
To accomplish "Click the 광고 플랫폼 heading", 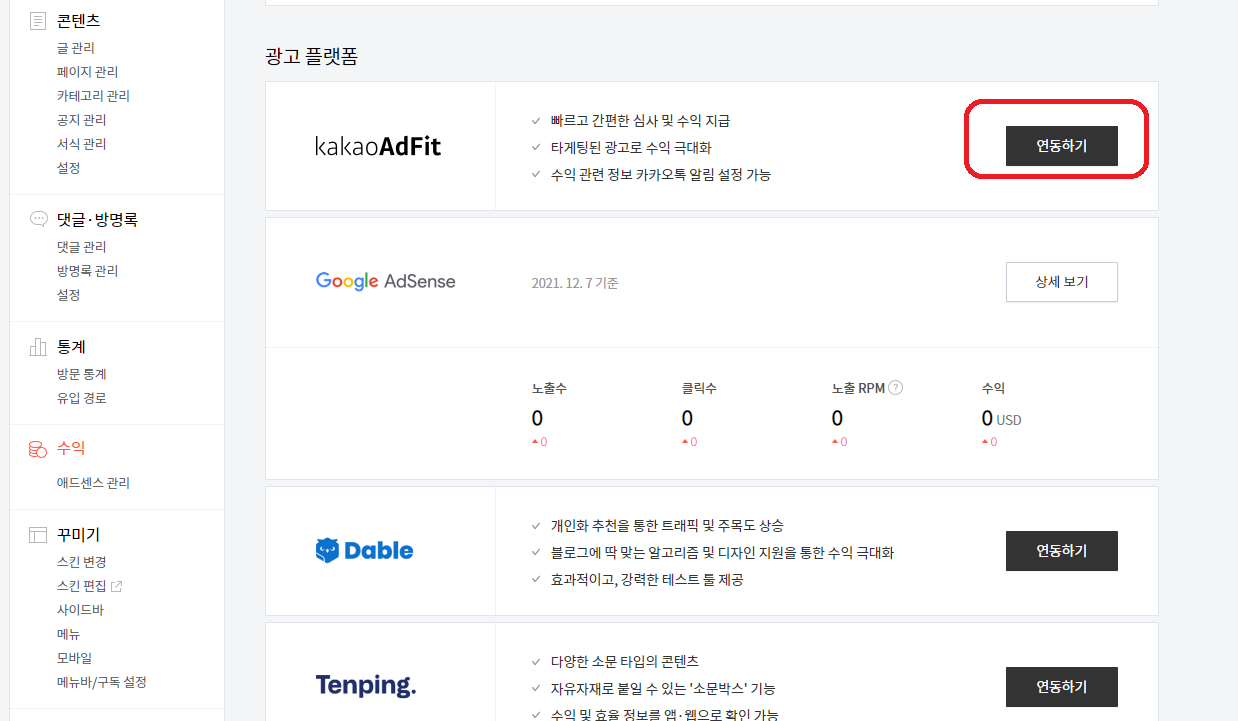I will click(x=311, y=56).
